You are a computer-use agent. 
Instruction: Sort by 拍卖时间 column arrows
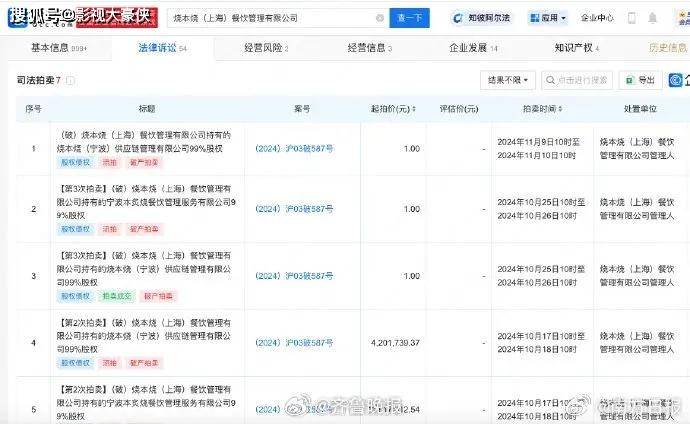tap(560, 109)
